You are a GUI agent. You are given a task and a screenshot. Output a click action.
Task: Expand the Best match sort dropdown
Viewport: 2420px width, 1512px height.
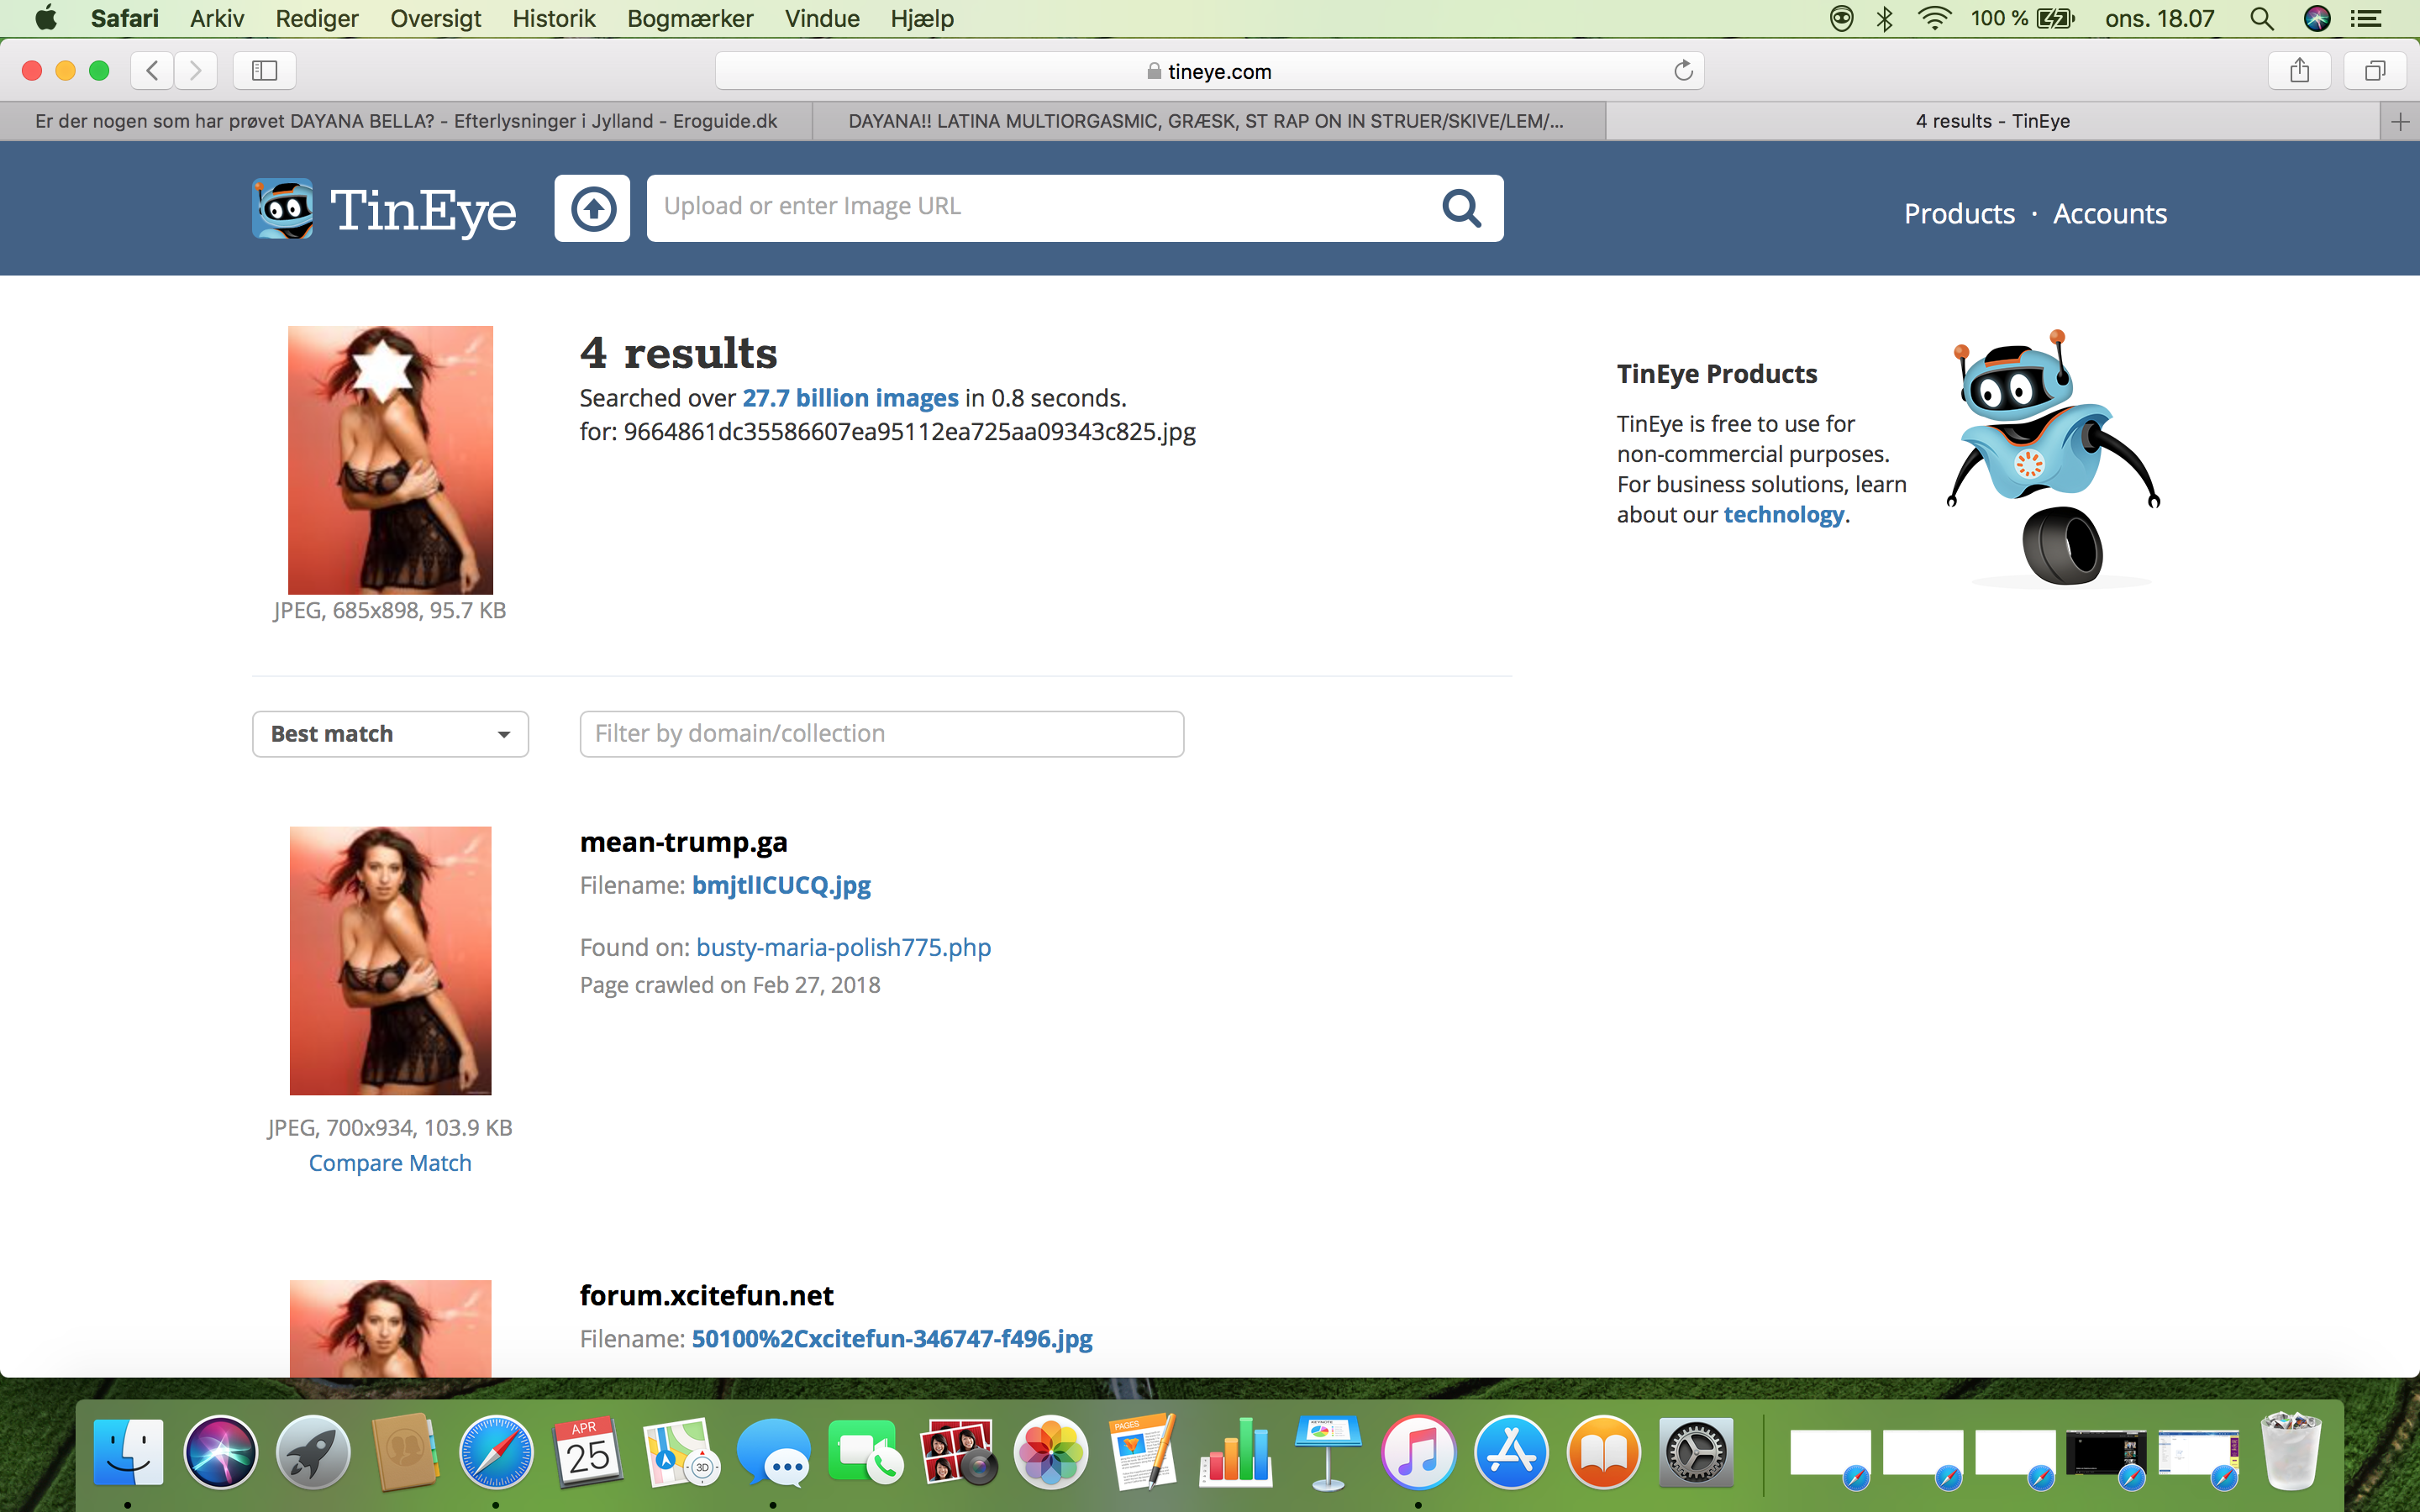point(390,734)
